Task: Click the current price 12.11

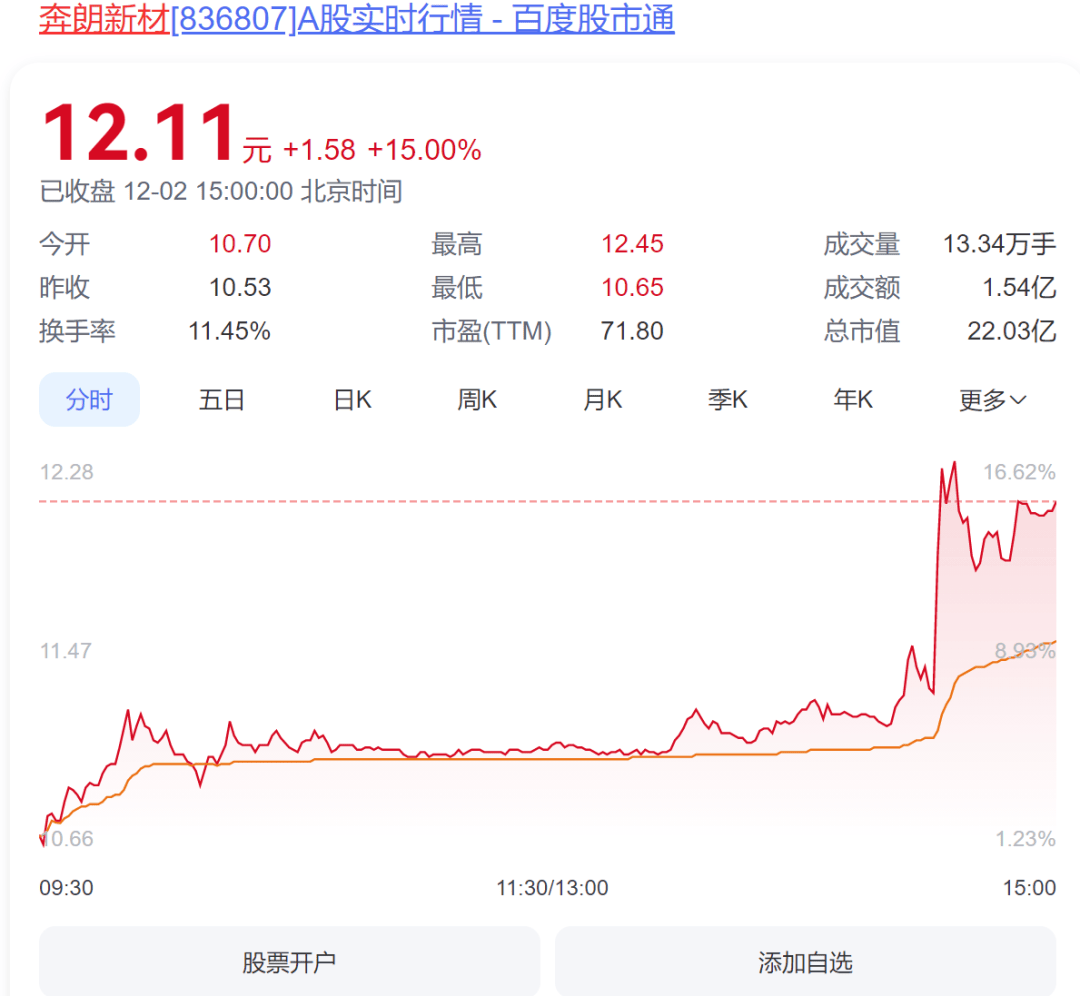Action: coord(140,133)
